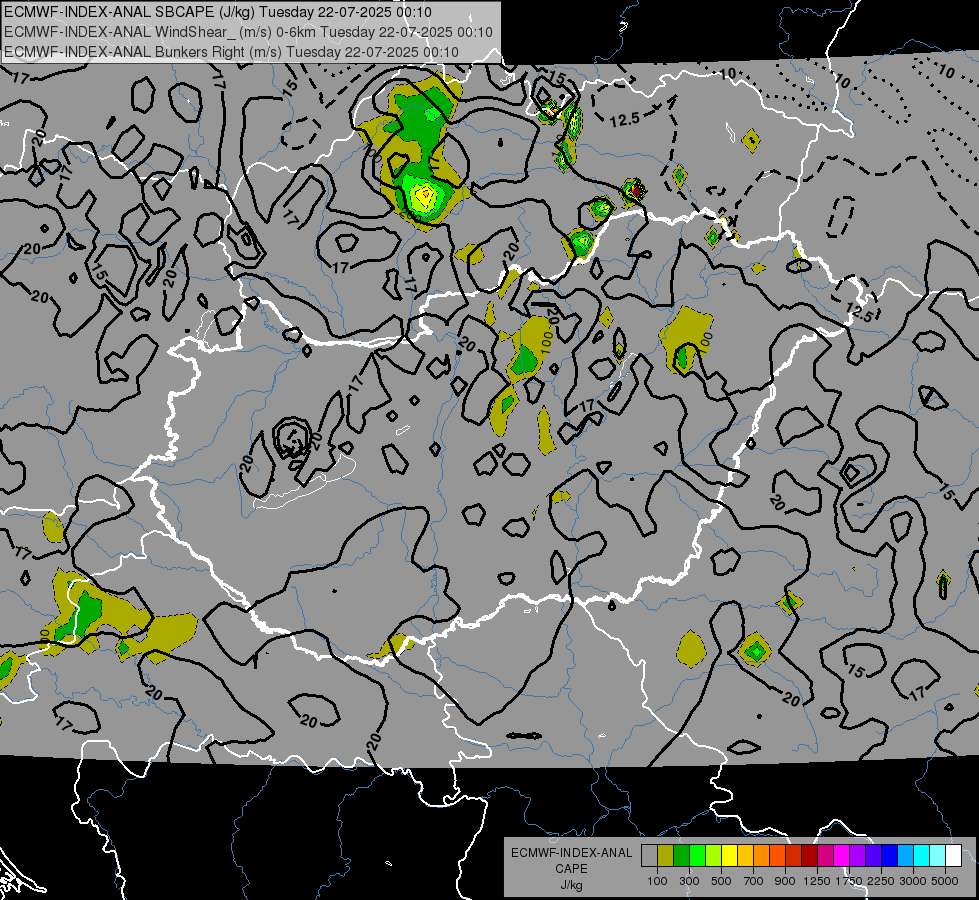Click the olive swatch in CAPE legend
The height and width of the screenshot is (900, 979).
pos(666,856)
